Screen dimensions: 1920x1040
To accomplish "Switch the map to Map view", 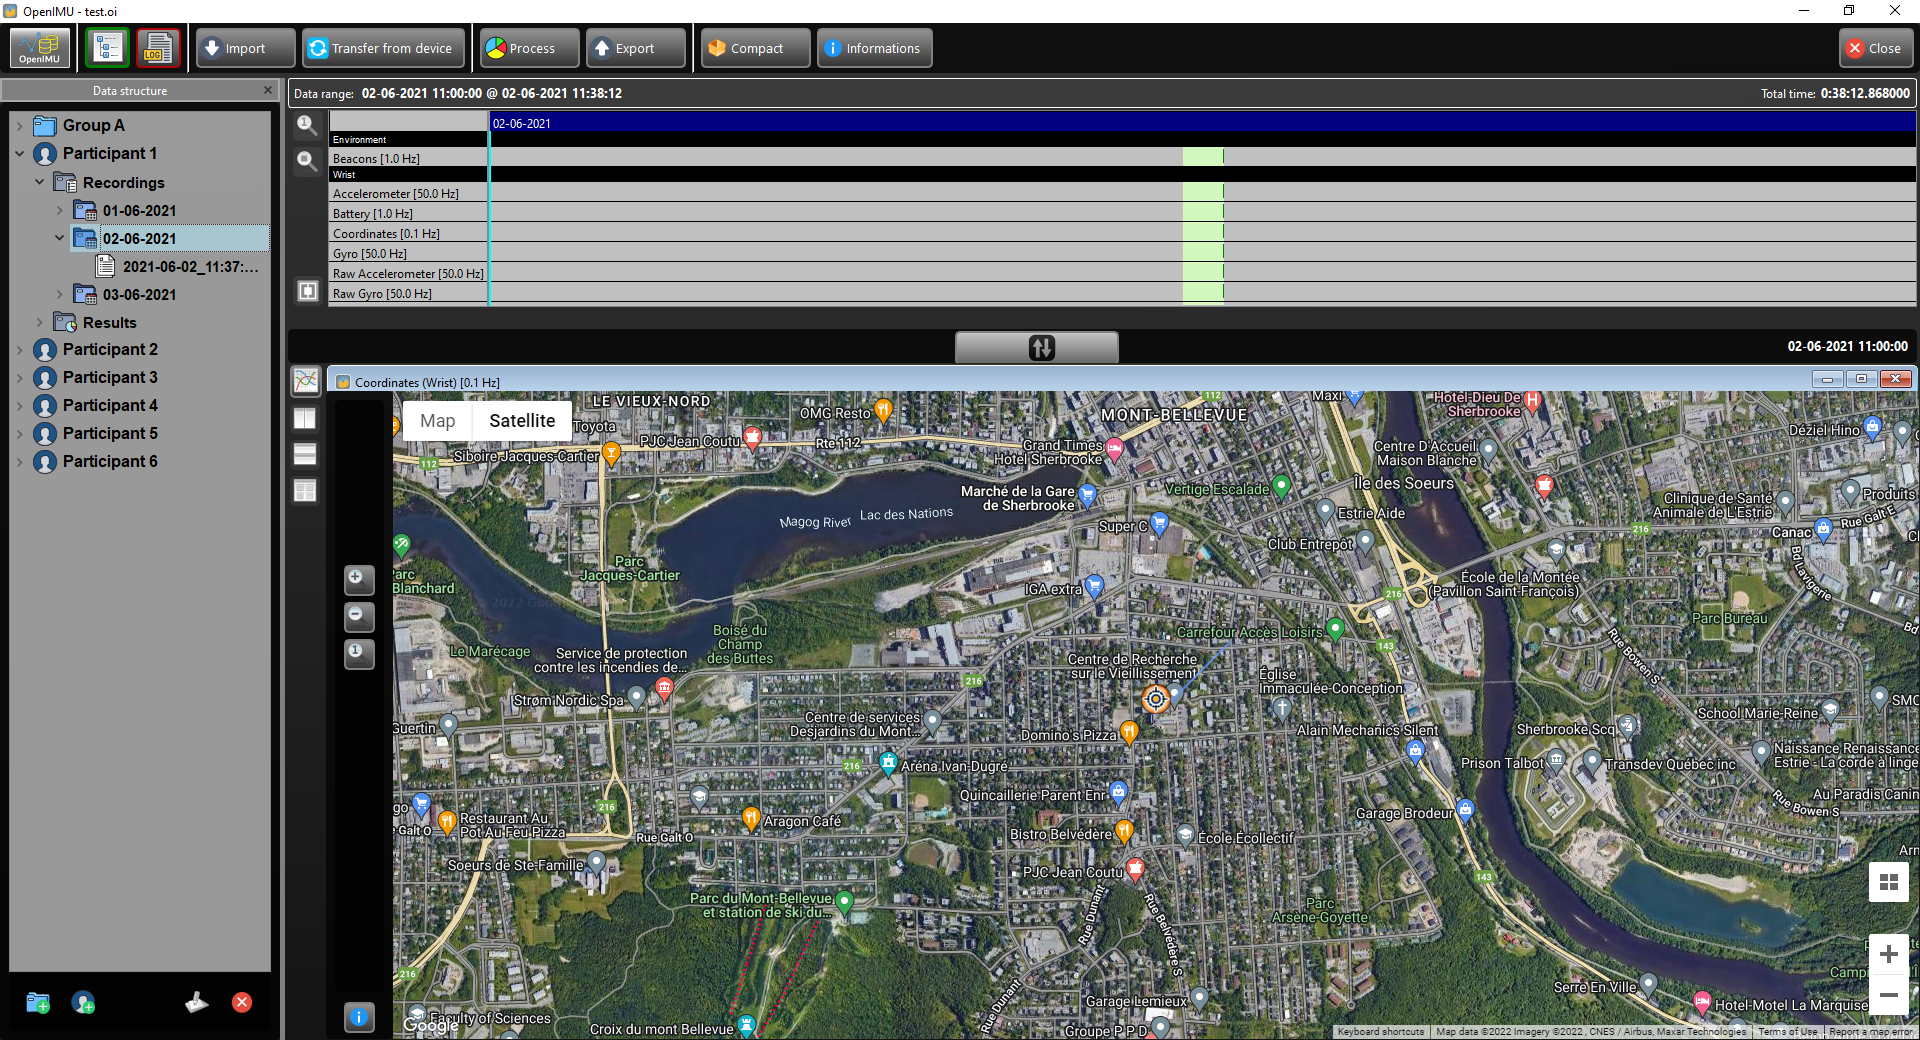I will [437, 420].
